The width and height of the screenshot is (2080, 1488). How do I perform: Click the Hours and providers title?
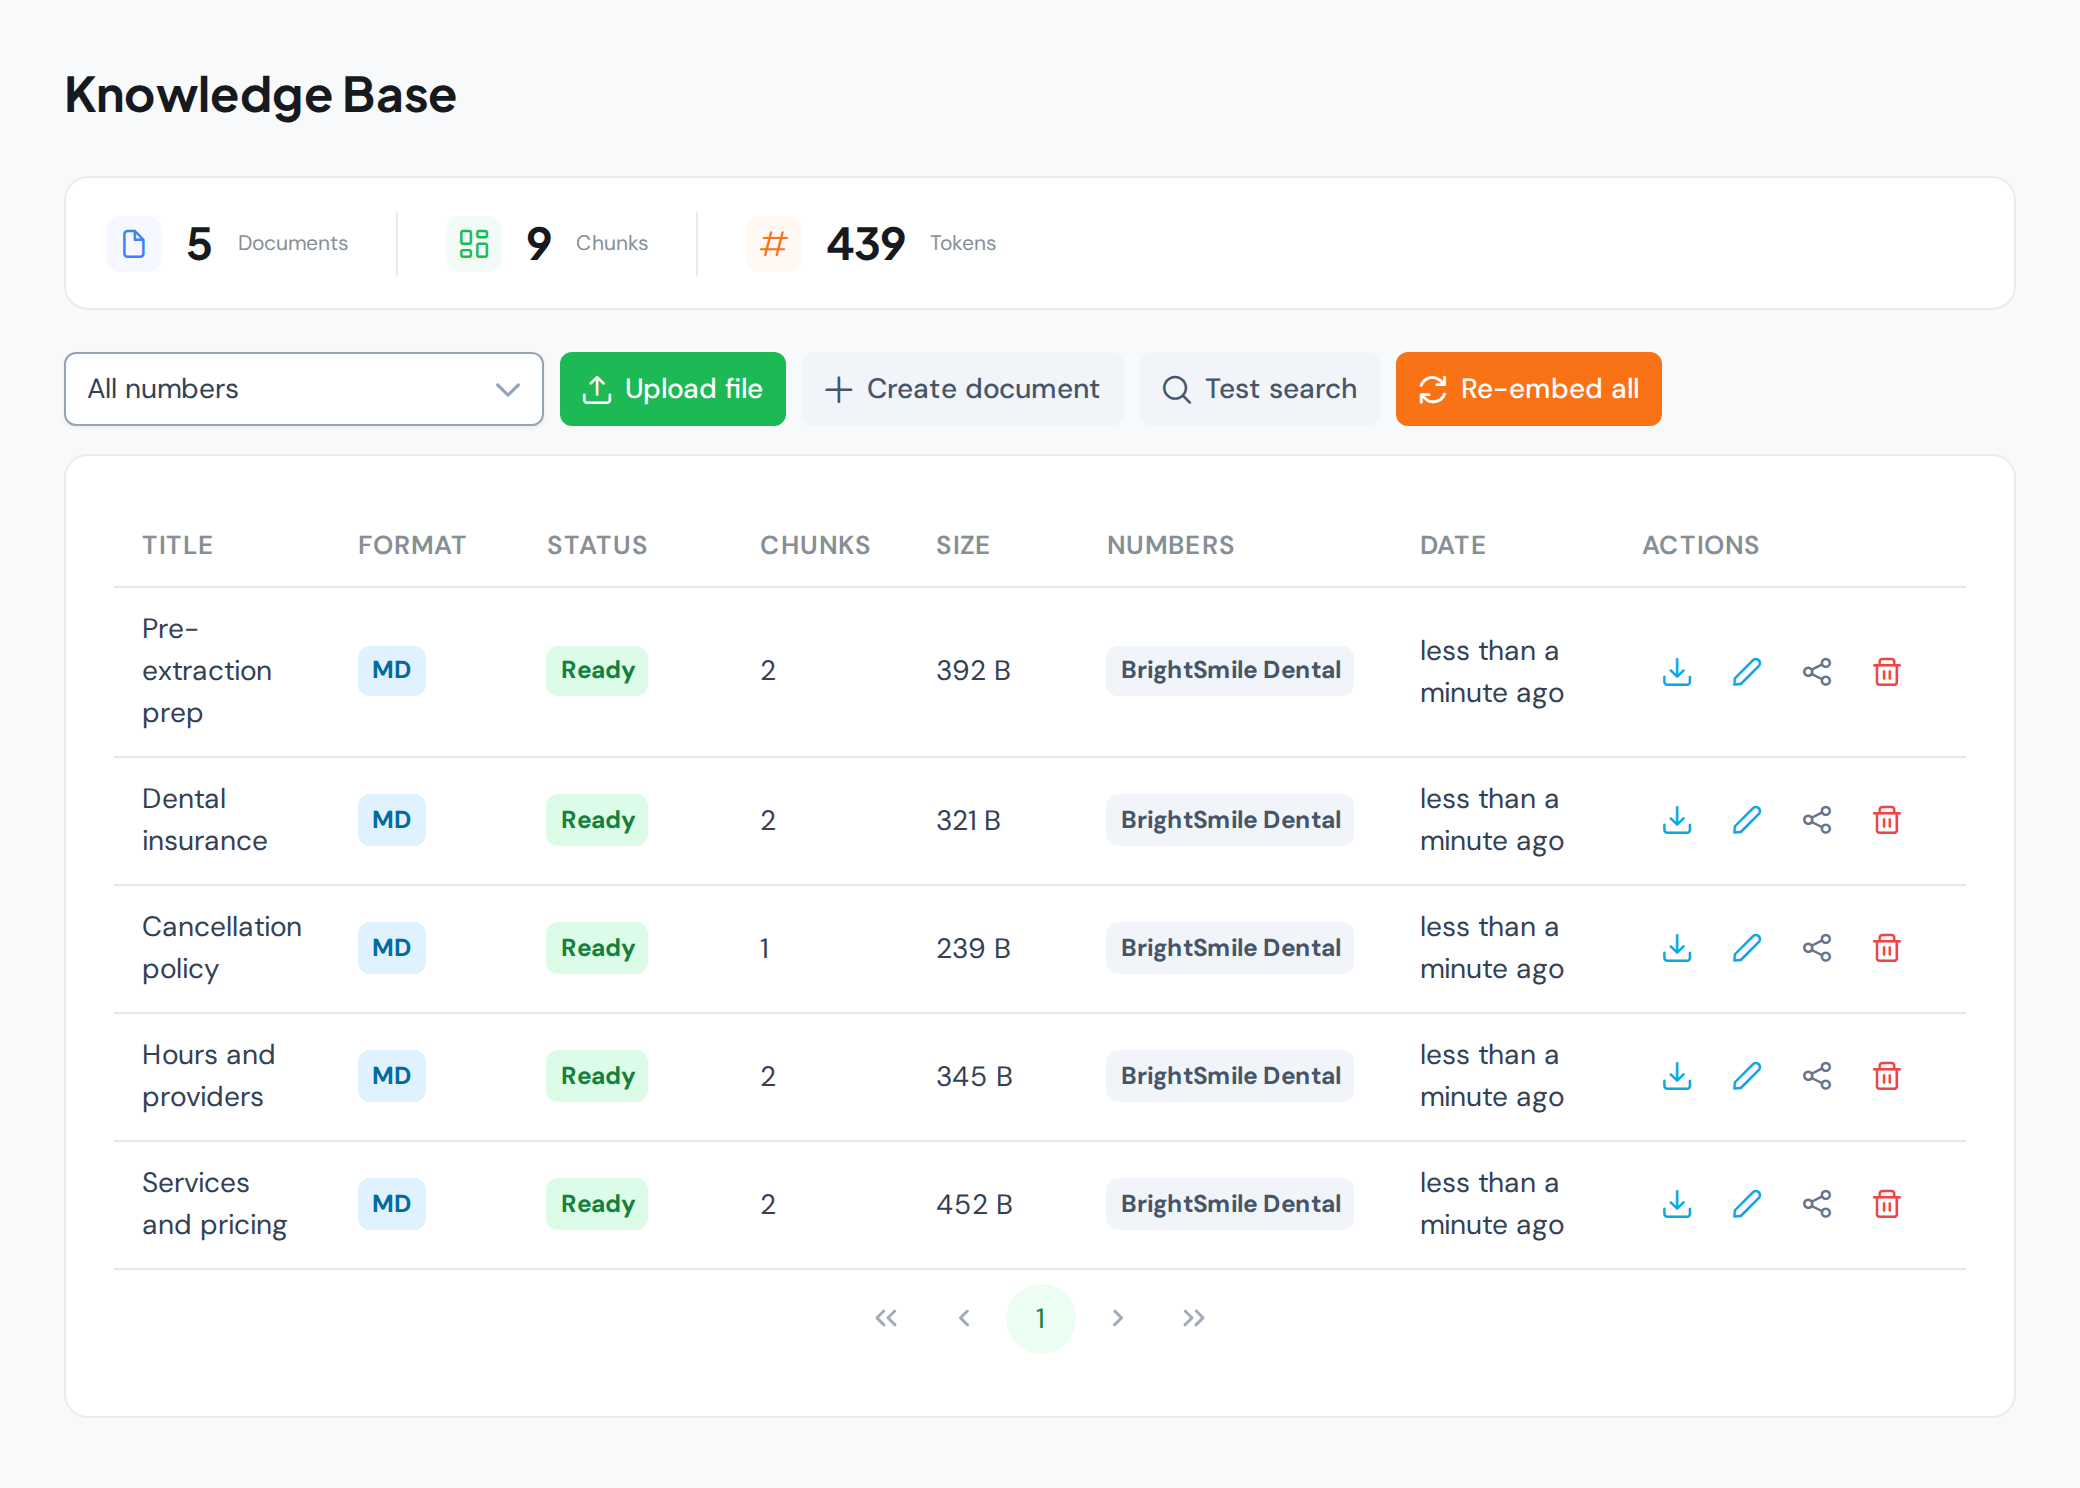pos(209,1076)
